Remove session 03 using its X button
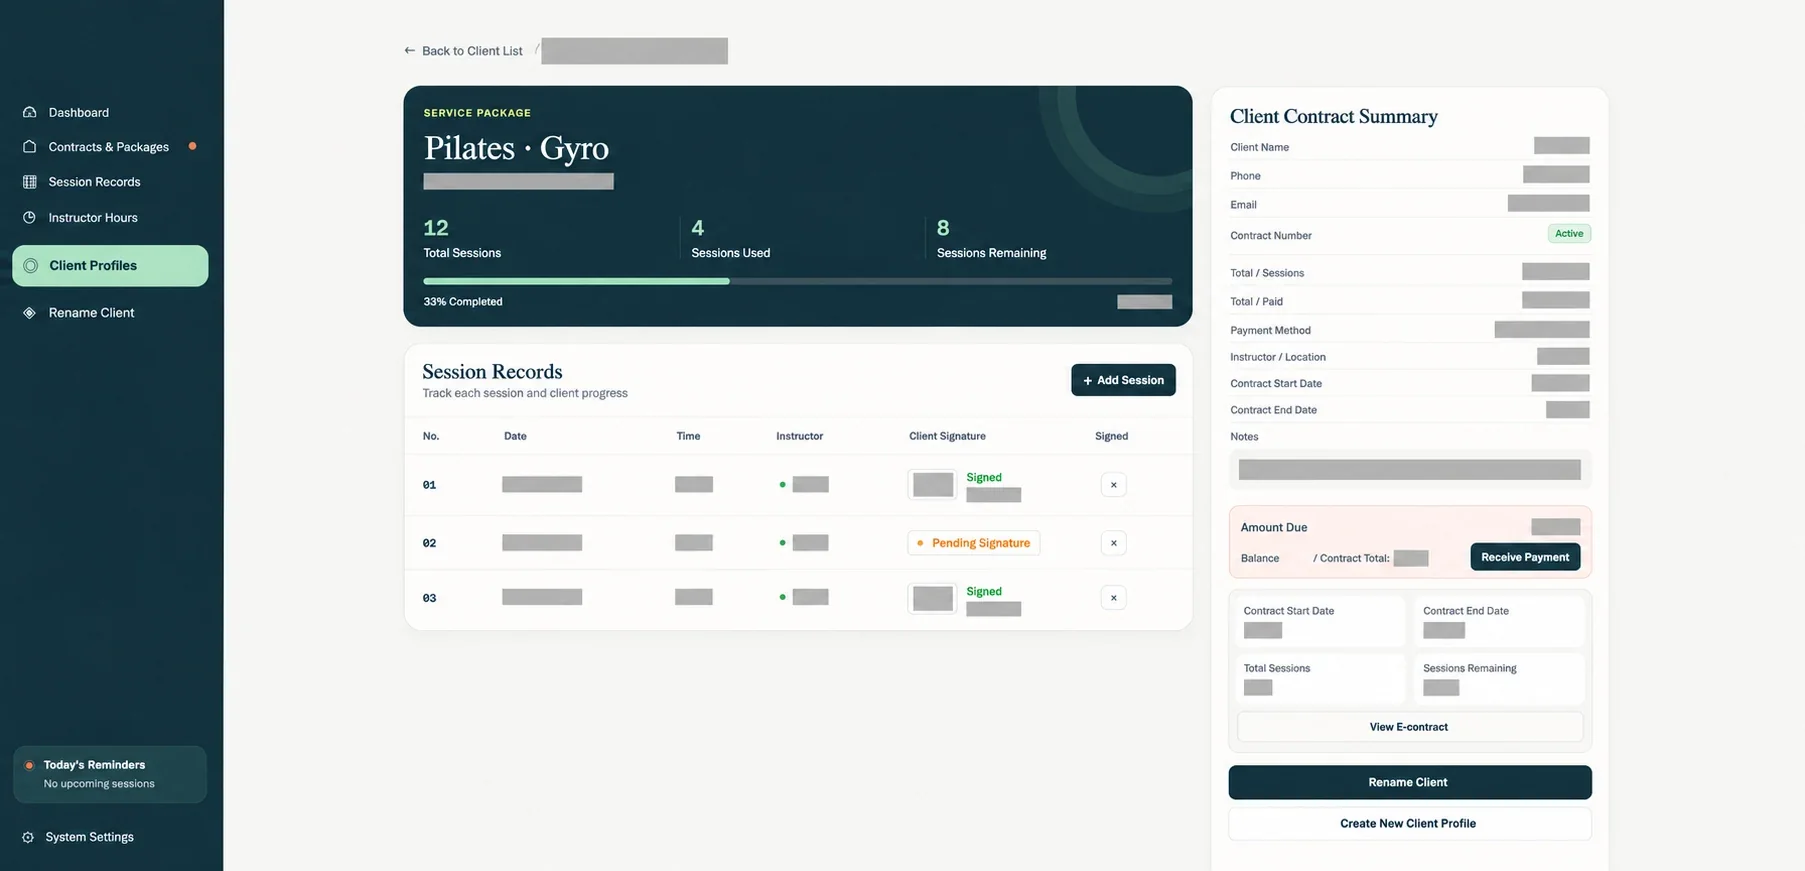Image resolution: width=1805 pixels, height=871 pixels. [1113, 598]
